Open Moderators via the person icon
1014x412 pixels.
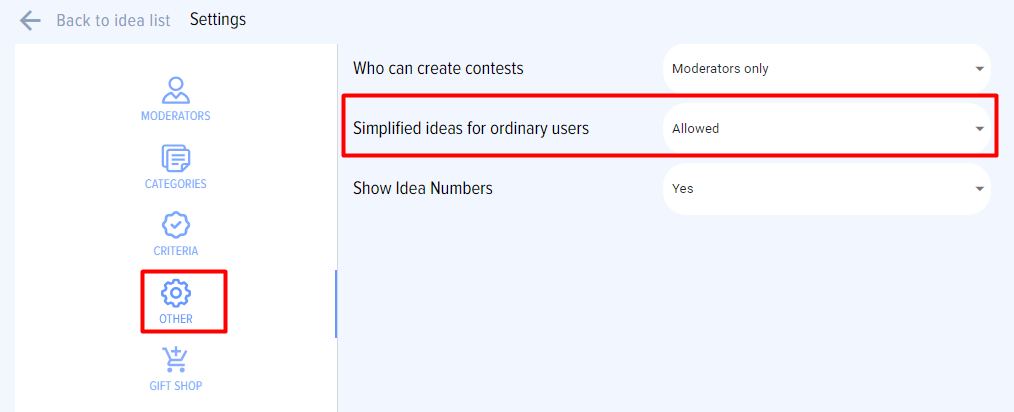point(175,90)
